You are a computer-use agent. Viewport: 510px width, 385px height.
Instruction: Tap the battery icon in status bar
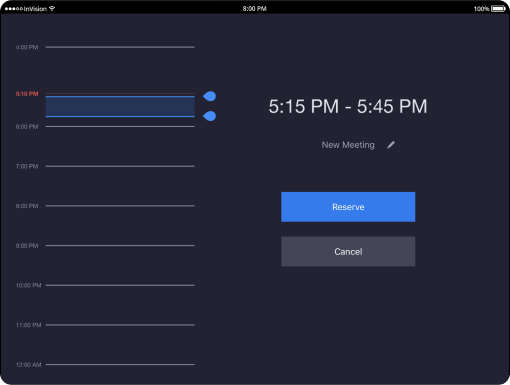click(x=498, y=9)
